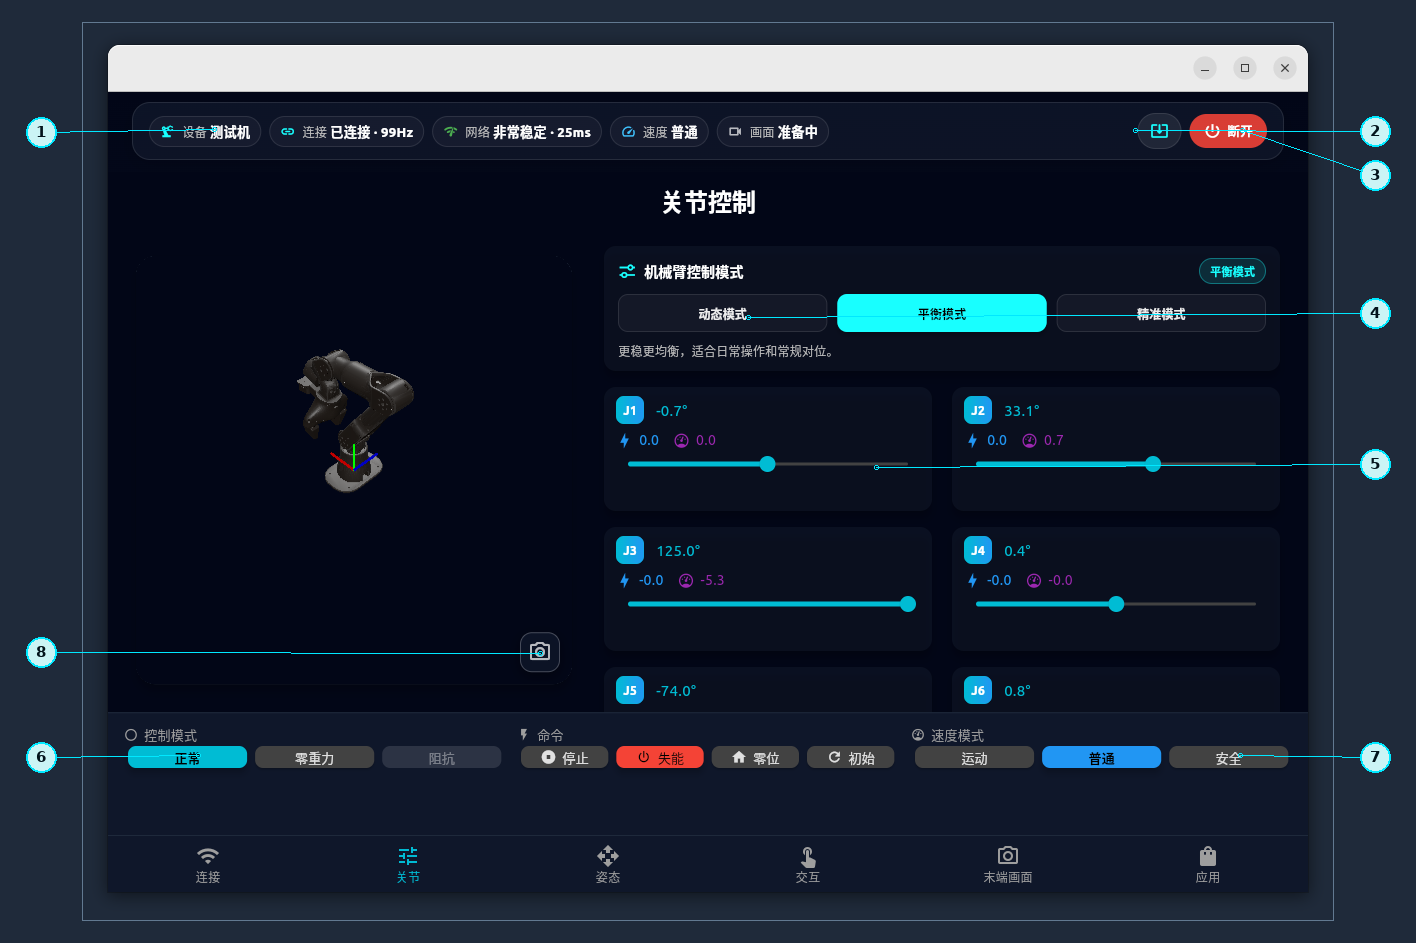Click the red 断开 disconnect button

(1228, 131)
